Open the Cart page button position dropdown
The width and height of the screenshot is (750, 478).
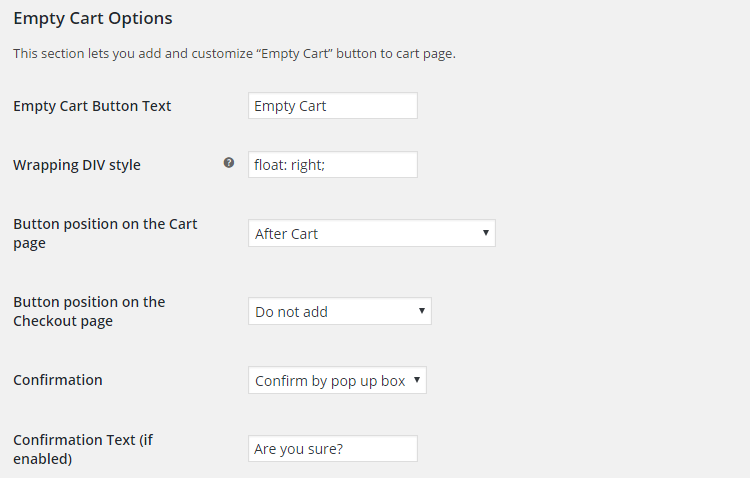372,233
